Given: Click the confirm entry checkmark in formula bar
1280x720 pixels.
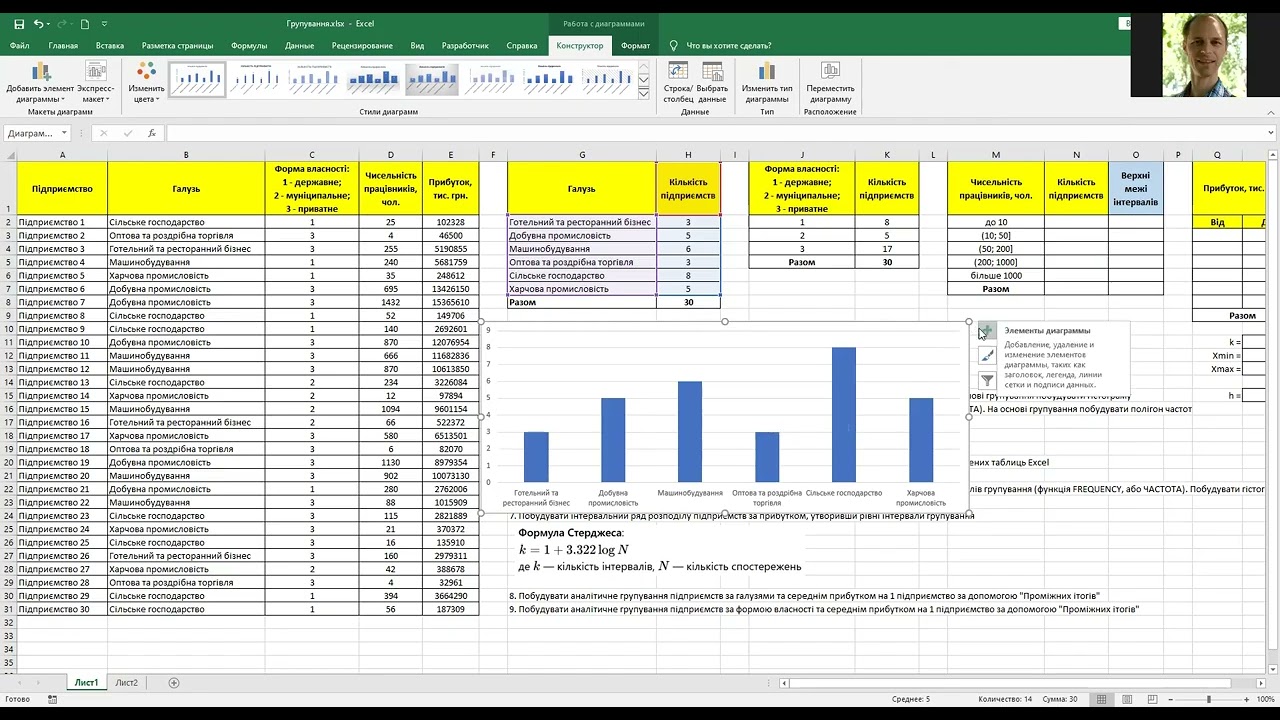Looking at the screenshot, I should point(128,133).
